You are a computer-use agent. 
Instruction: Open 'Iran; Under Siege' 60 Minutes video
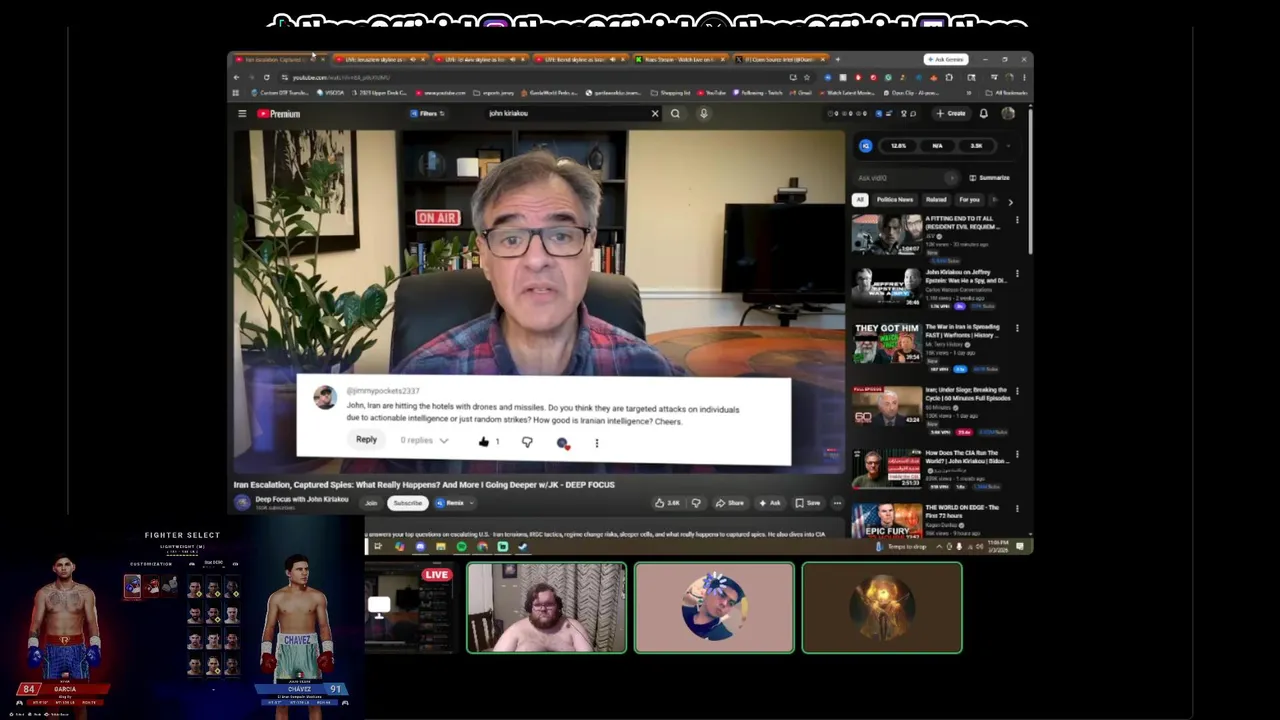click(887, 406)
